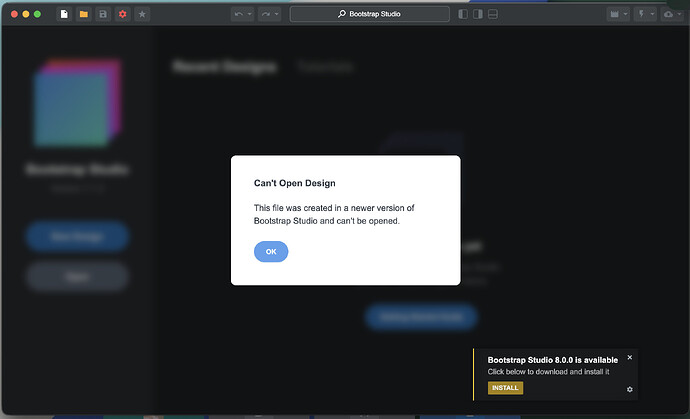
Task: Toggle the right panel layout icon
Action: (x=479, y=14)
